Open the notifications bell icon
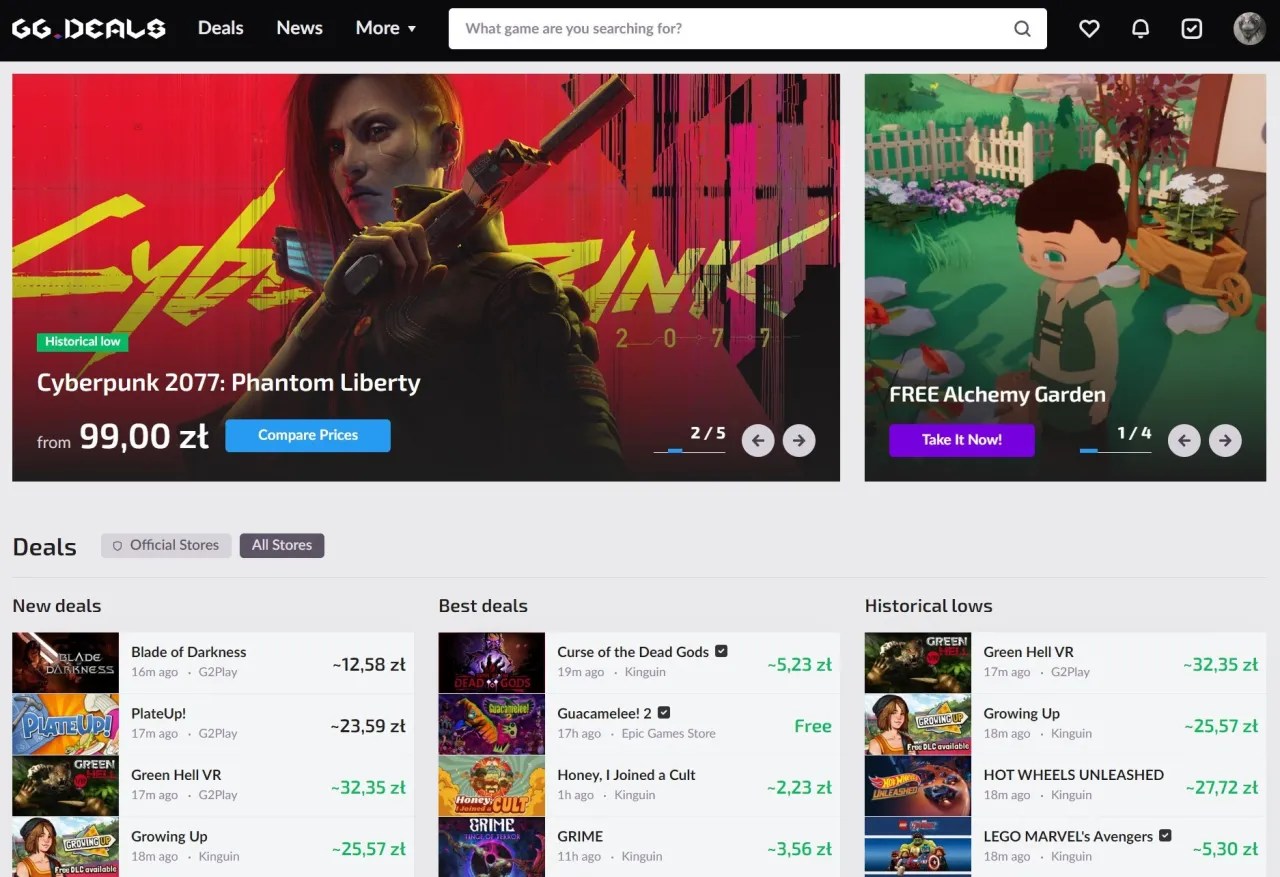 (1140, 28)
